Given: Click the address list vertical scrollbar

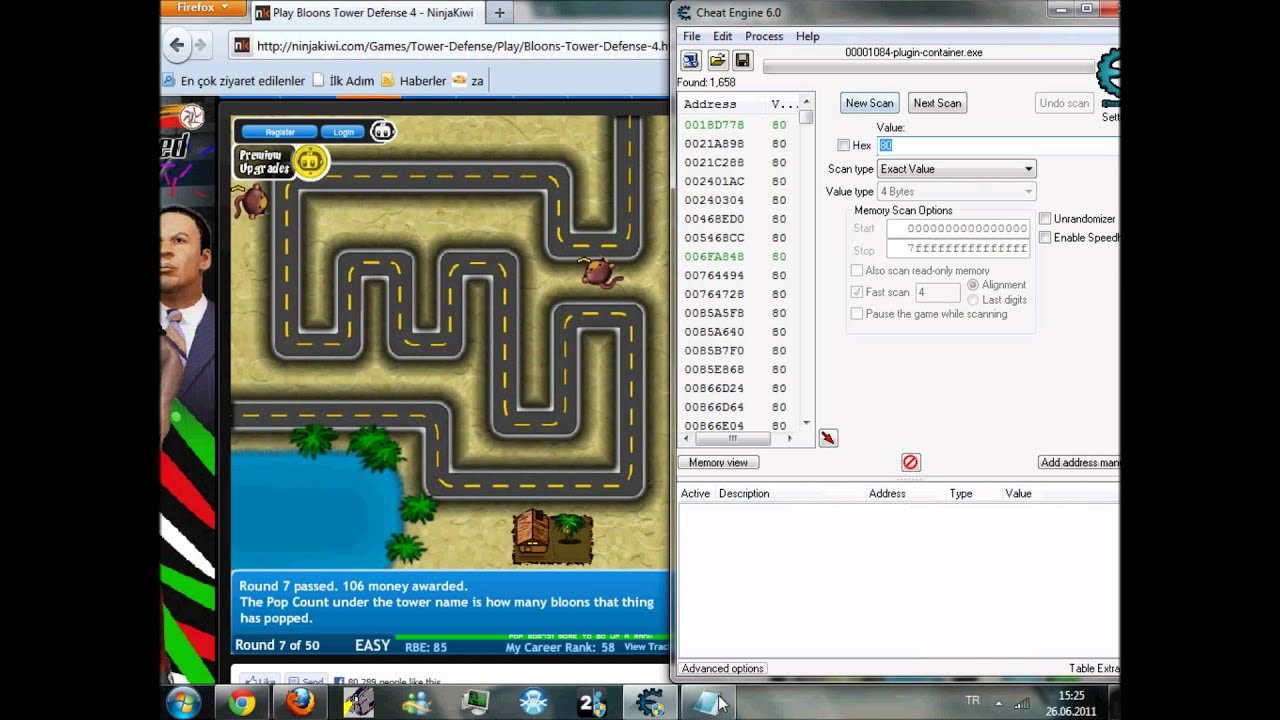Looking at the screenshot, I should [806, 263].
